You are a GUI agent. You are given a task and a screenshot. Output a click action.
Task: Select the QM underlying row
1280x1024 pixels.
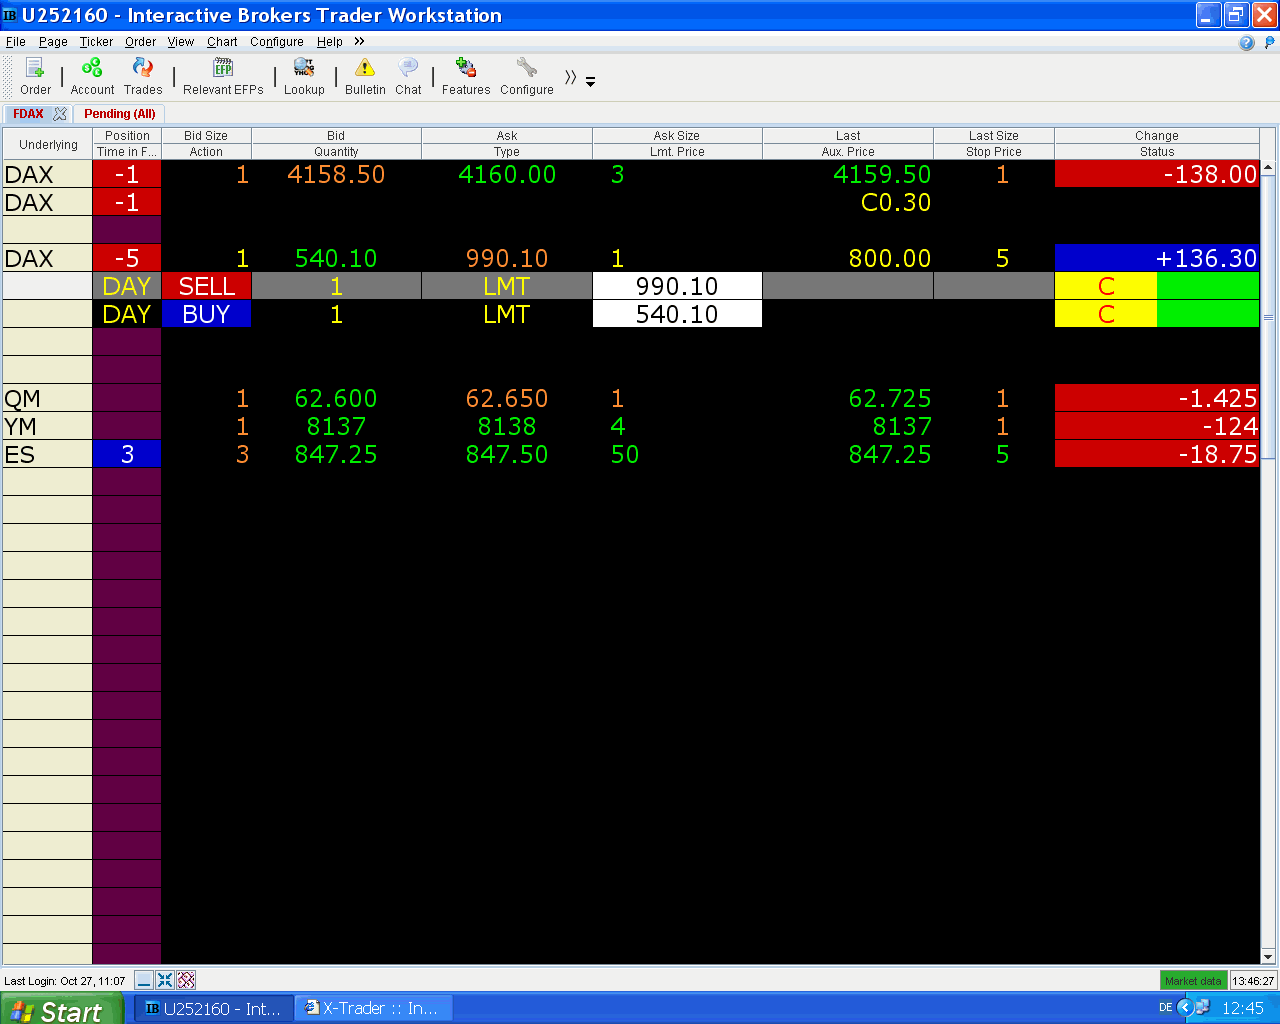pyautogui.click(x=47, y=398)
